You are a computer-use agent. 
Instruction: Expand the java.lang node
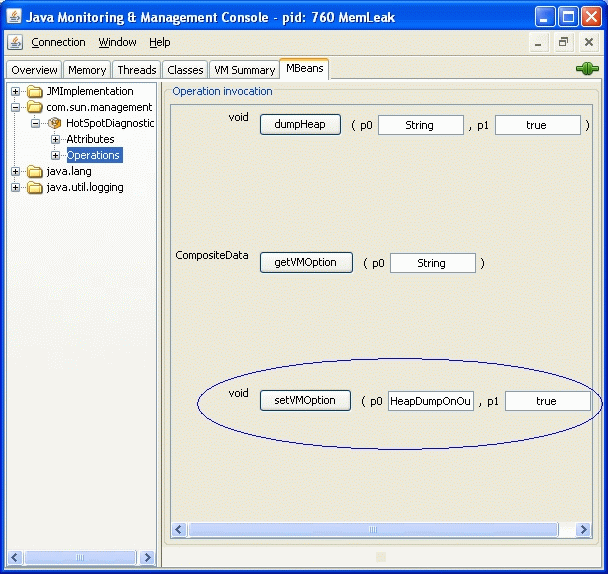point(15,171)
